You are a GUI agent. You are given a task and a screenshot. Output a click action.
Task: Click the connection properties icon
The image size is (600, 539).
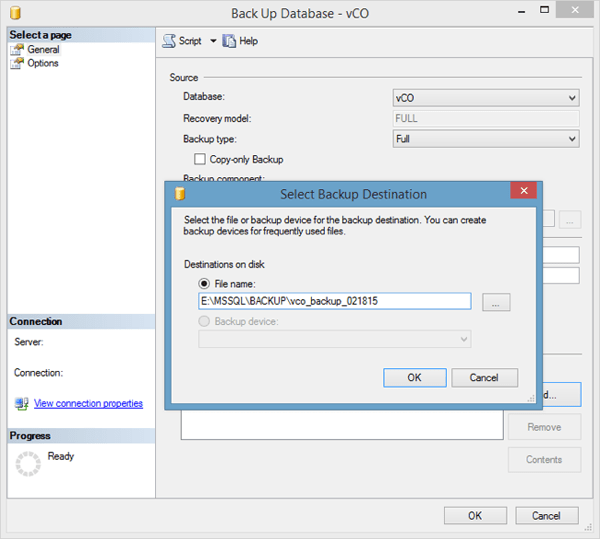[22, 404]
